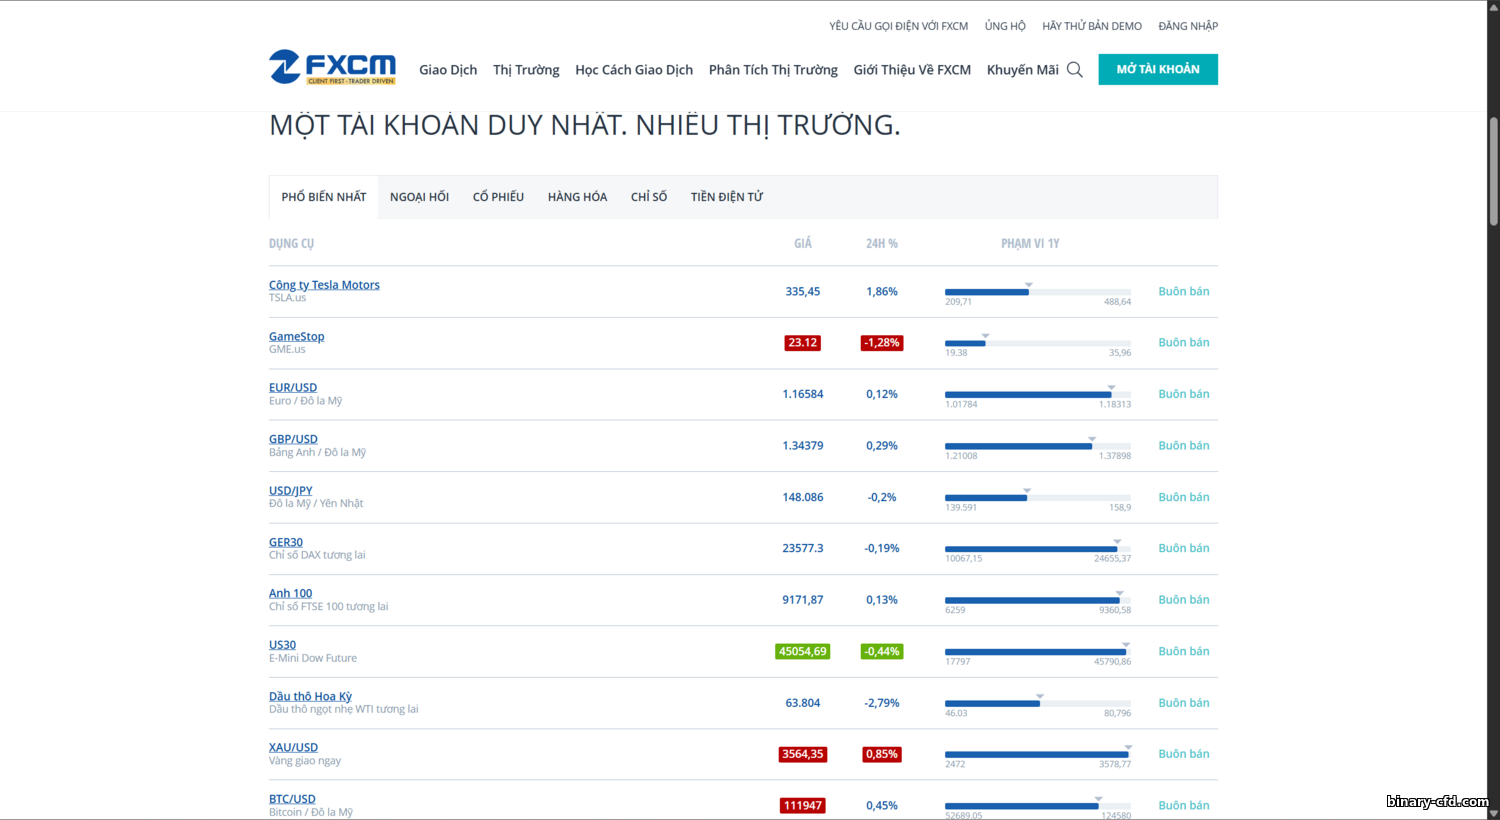Click the DỤNG CỤ column header
Screen dimensions: 1500x820
tap(291, 243)
